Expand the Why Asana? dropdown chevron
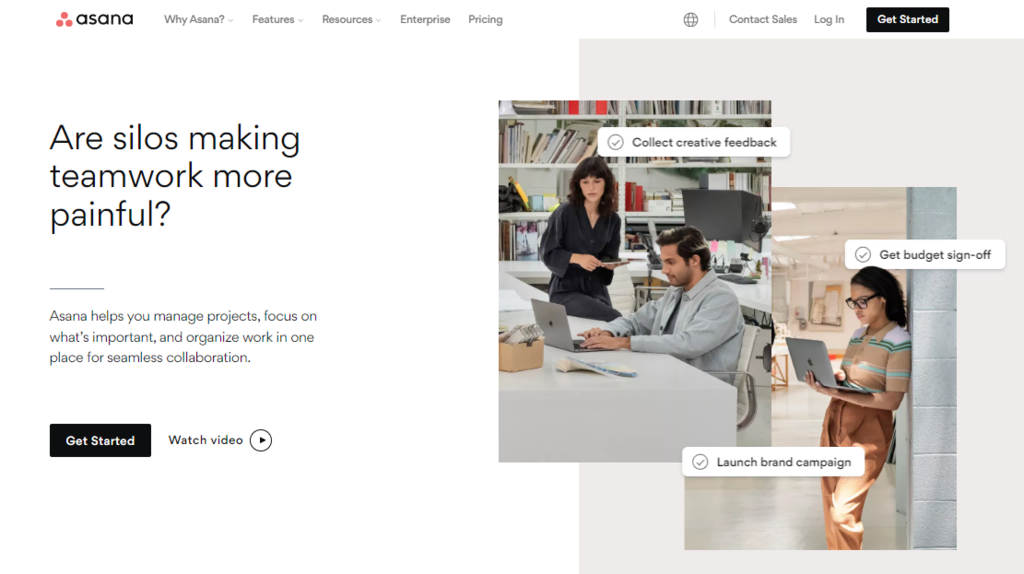Image resolution: width=1024 pixels, height=574 pixels. (231, 21)
